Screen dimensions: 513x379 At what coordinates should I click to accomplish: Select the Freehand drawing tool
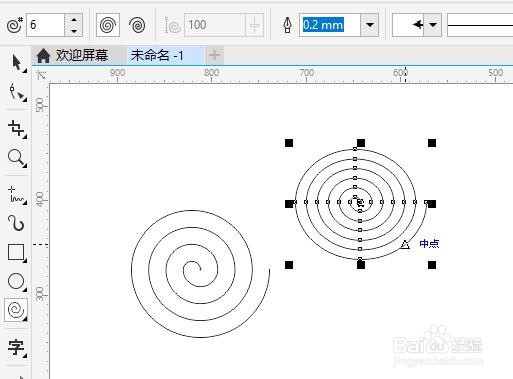click(x=17, y=194)
